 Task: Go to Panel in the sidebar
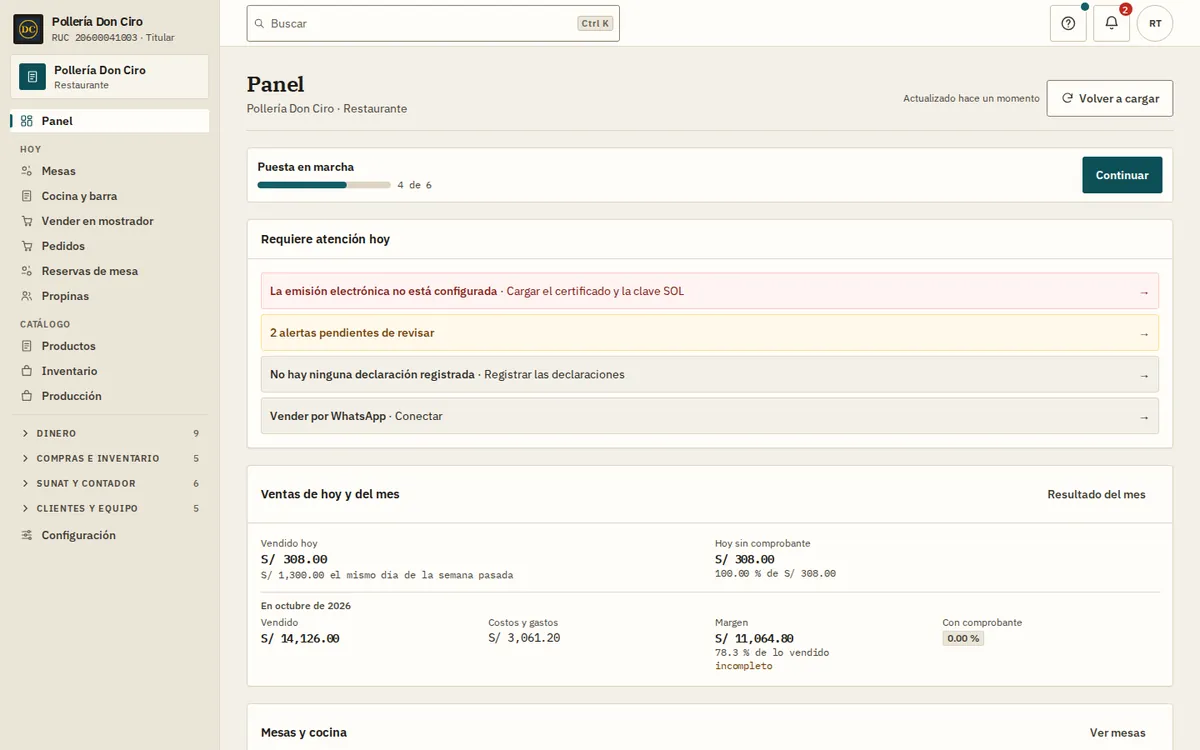[x=110, y=121]
